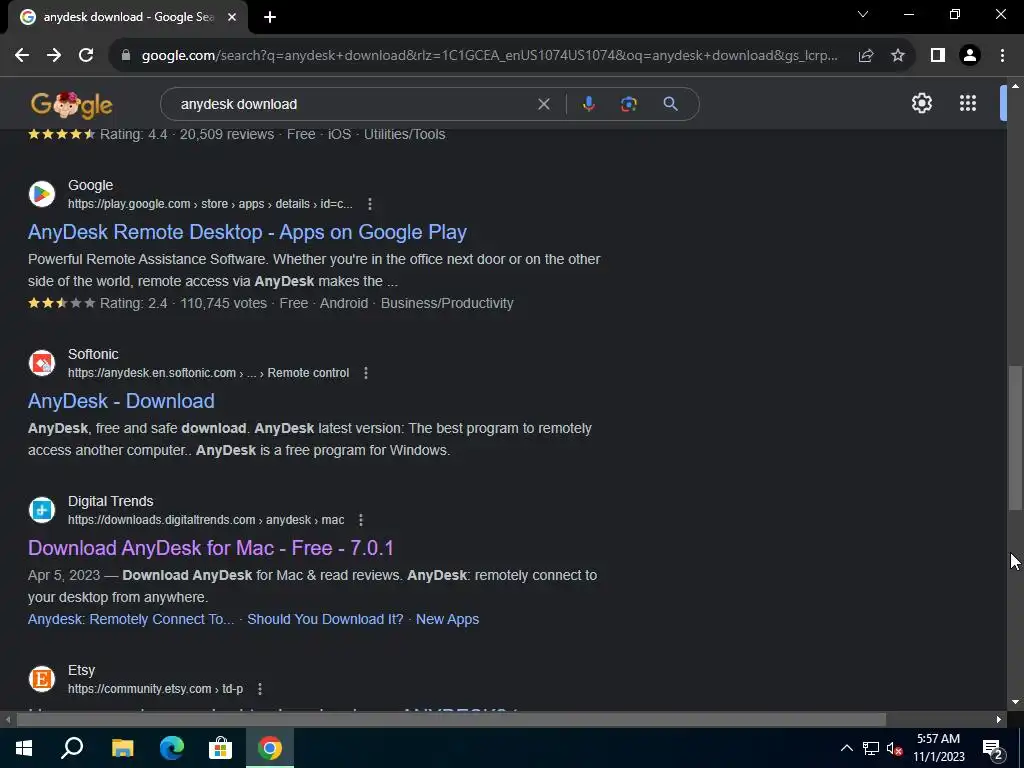Open the Google apps grid
Viewport: 1024px width, 768px height.
968,103
